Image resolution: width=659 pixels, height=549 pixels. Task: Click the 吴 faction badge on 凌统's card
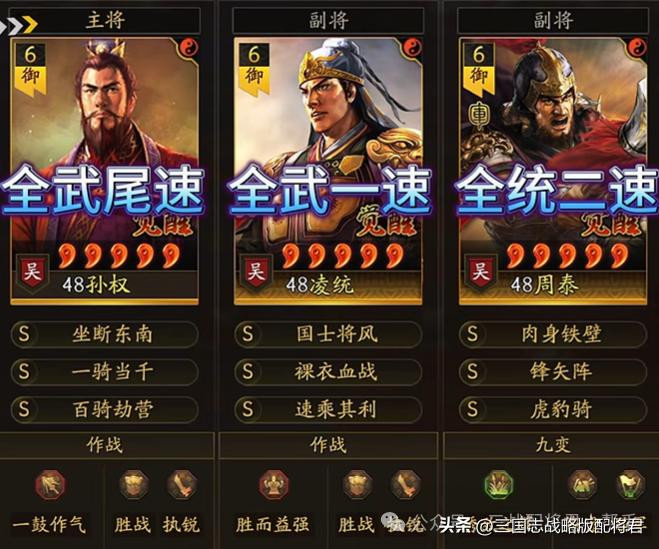(x=256, y=272)
